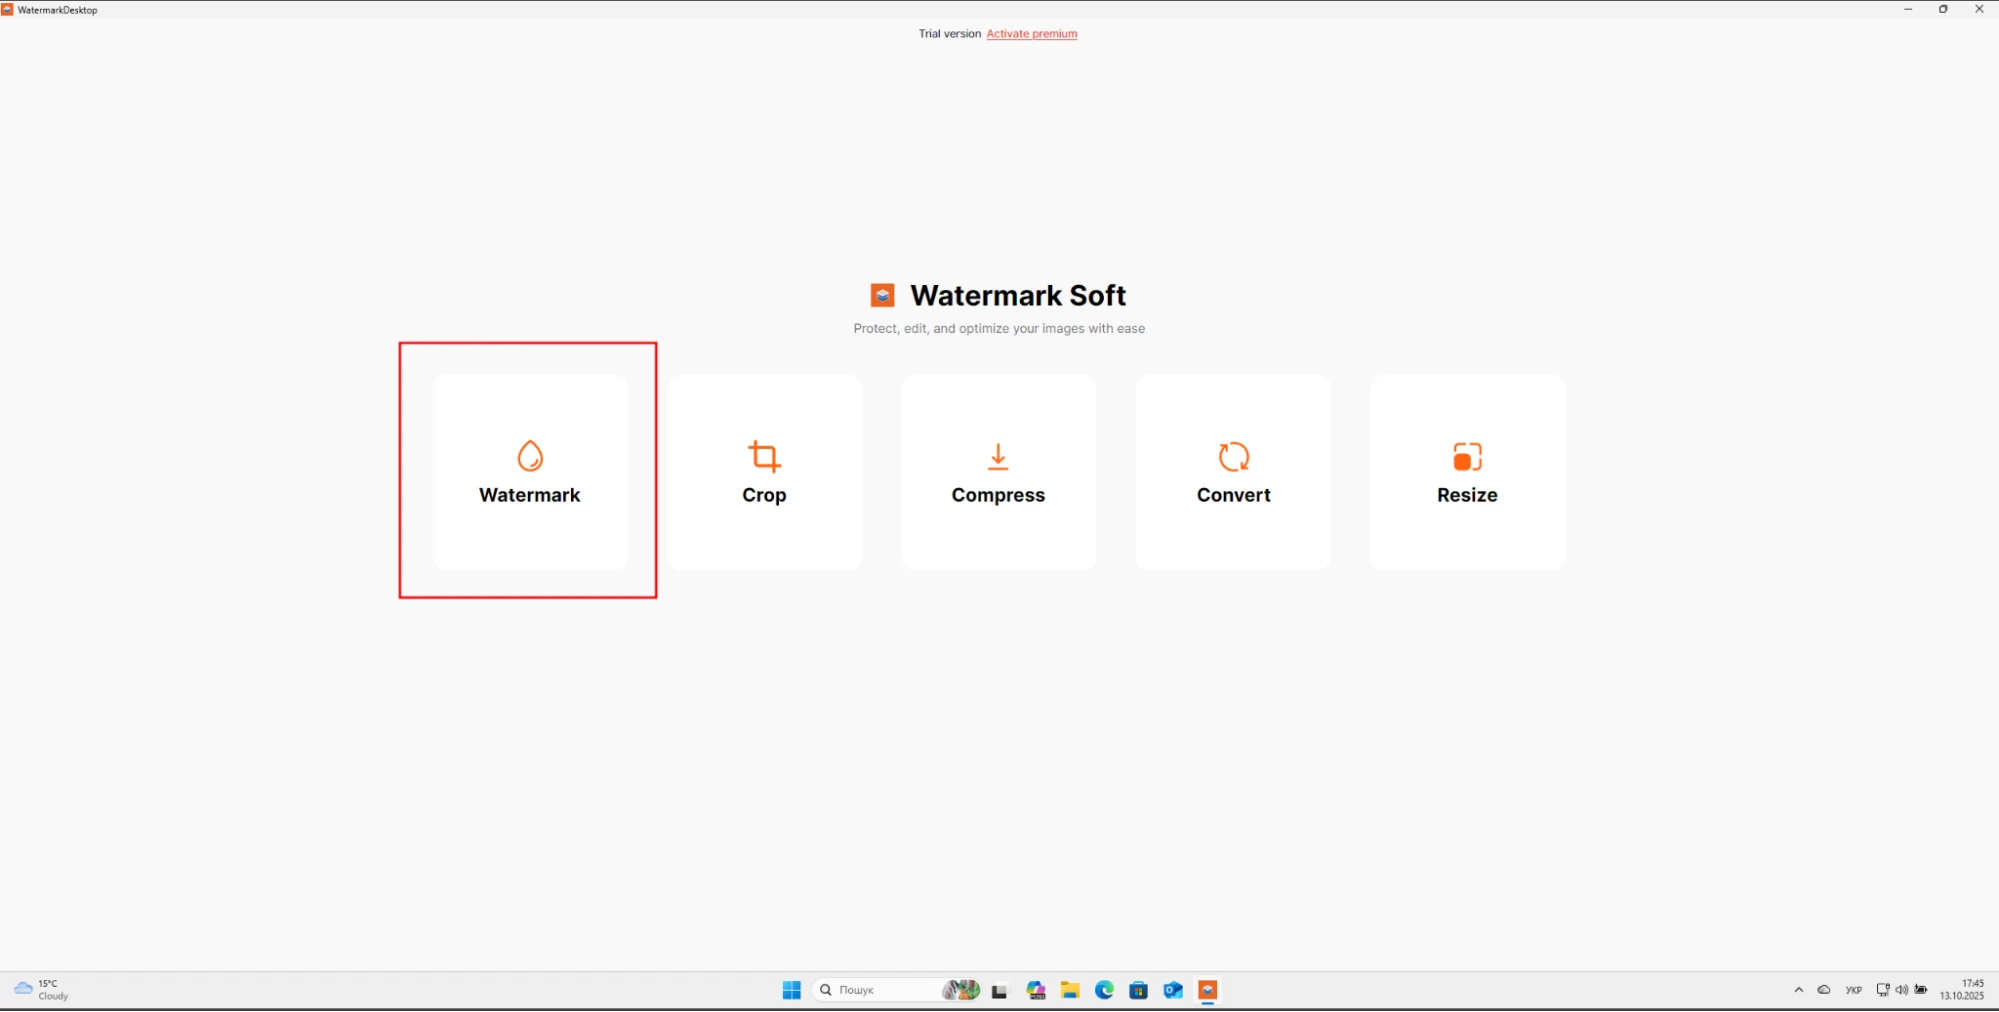Viewport: 1999px width, 1012px height.
Task: Open volume settings from the system tray
Action: pyautogui.click(x=1902, y=990)
